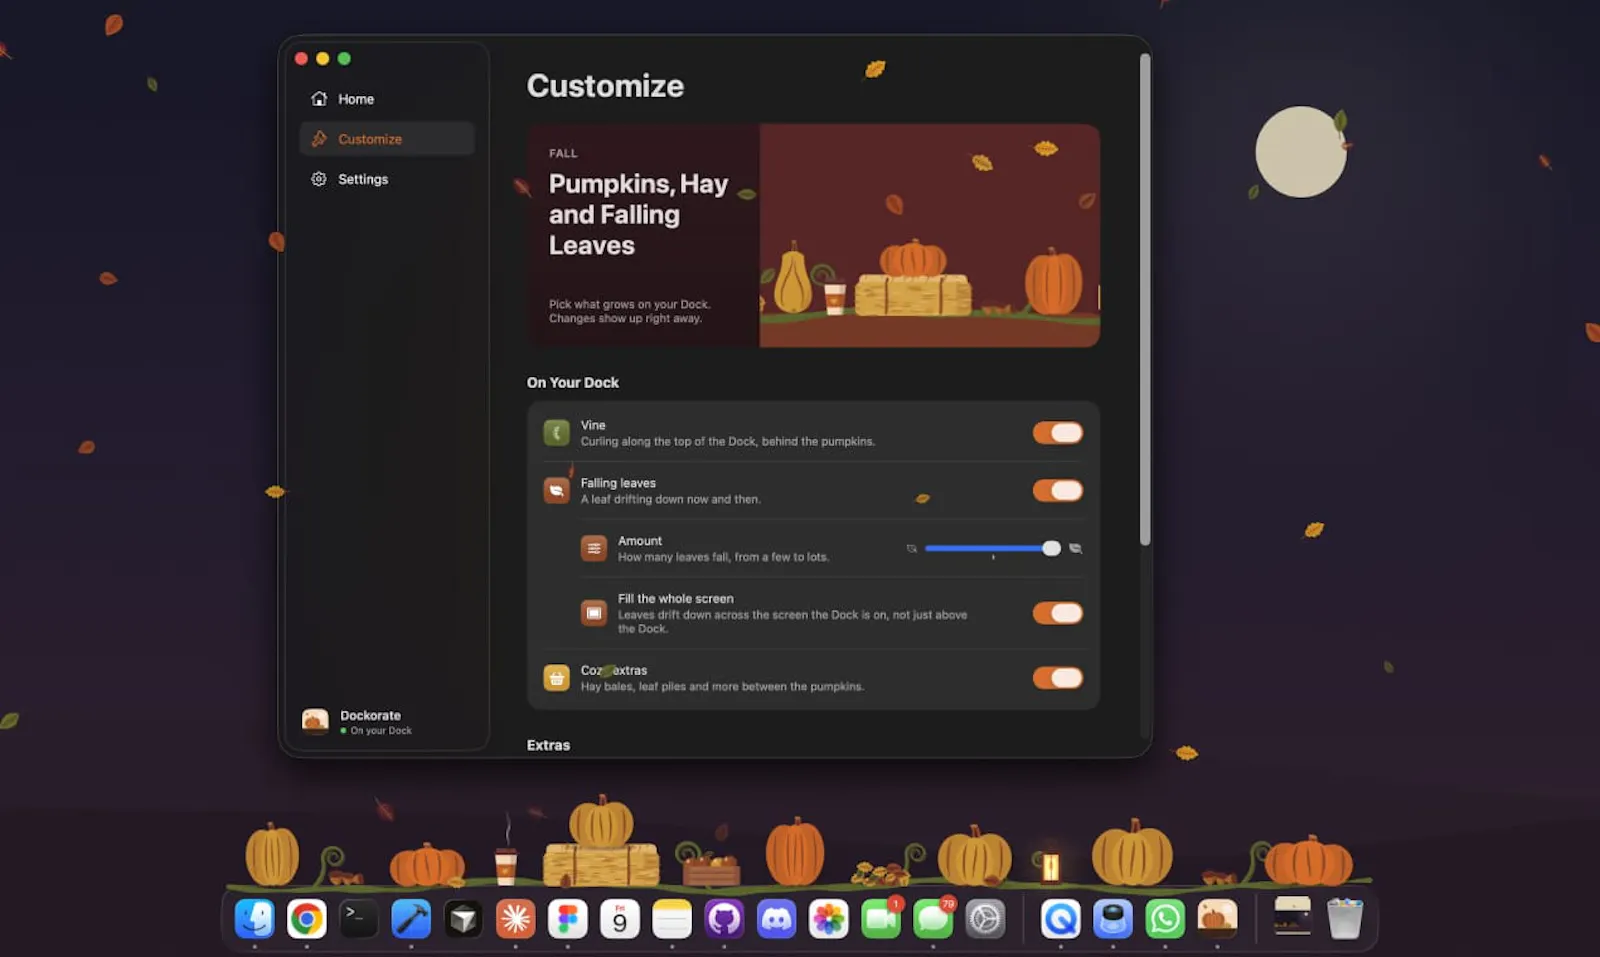Open FaceTime from the Dock
The height and width of the screenshot is (957, 1600).
(881, 918)
